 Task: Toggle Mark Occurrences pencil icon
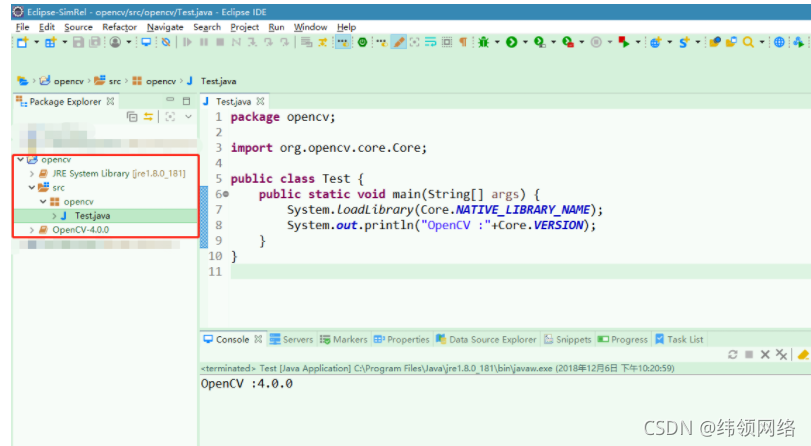click(x=399, y=42)
